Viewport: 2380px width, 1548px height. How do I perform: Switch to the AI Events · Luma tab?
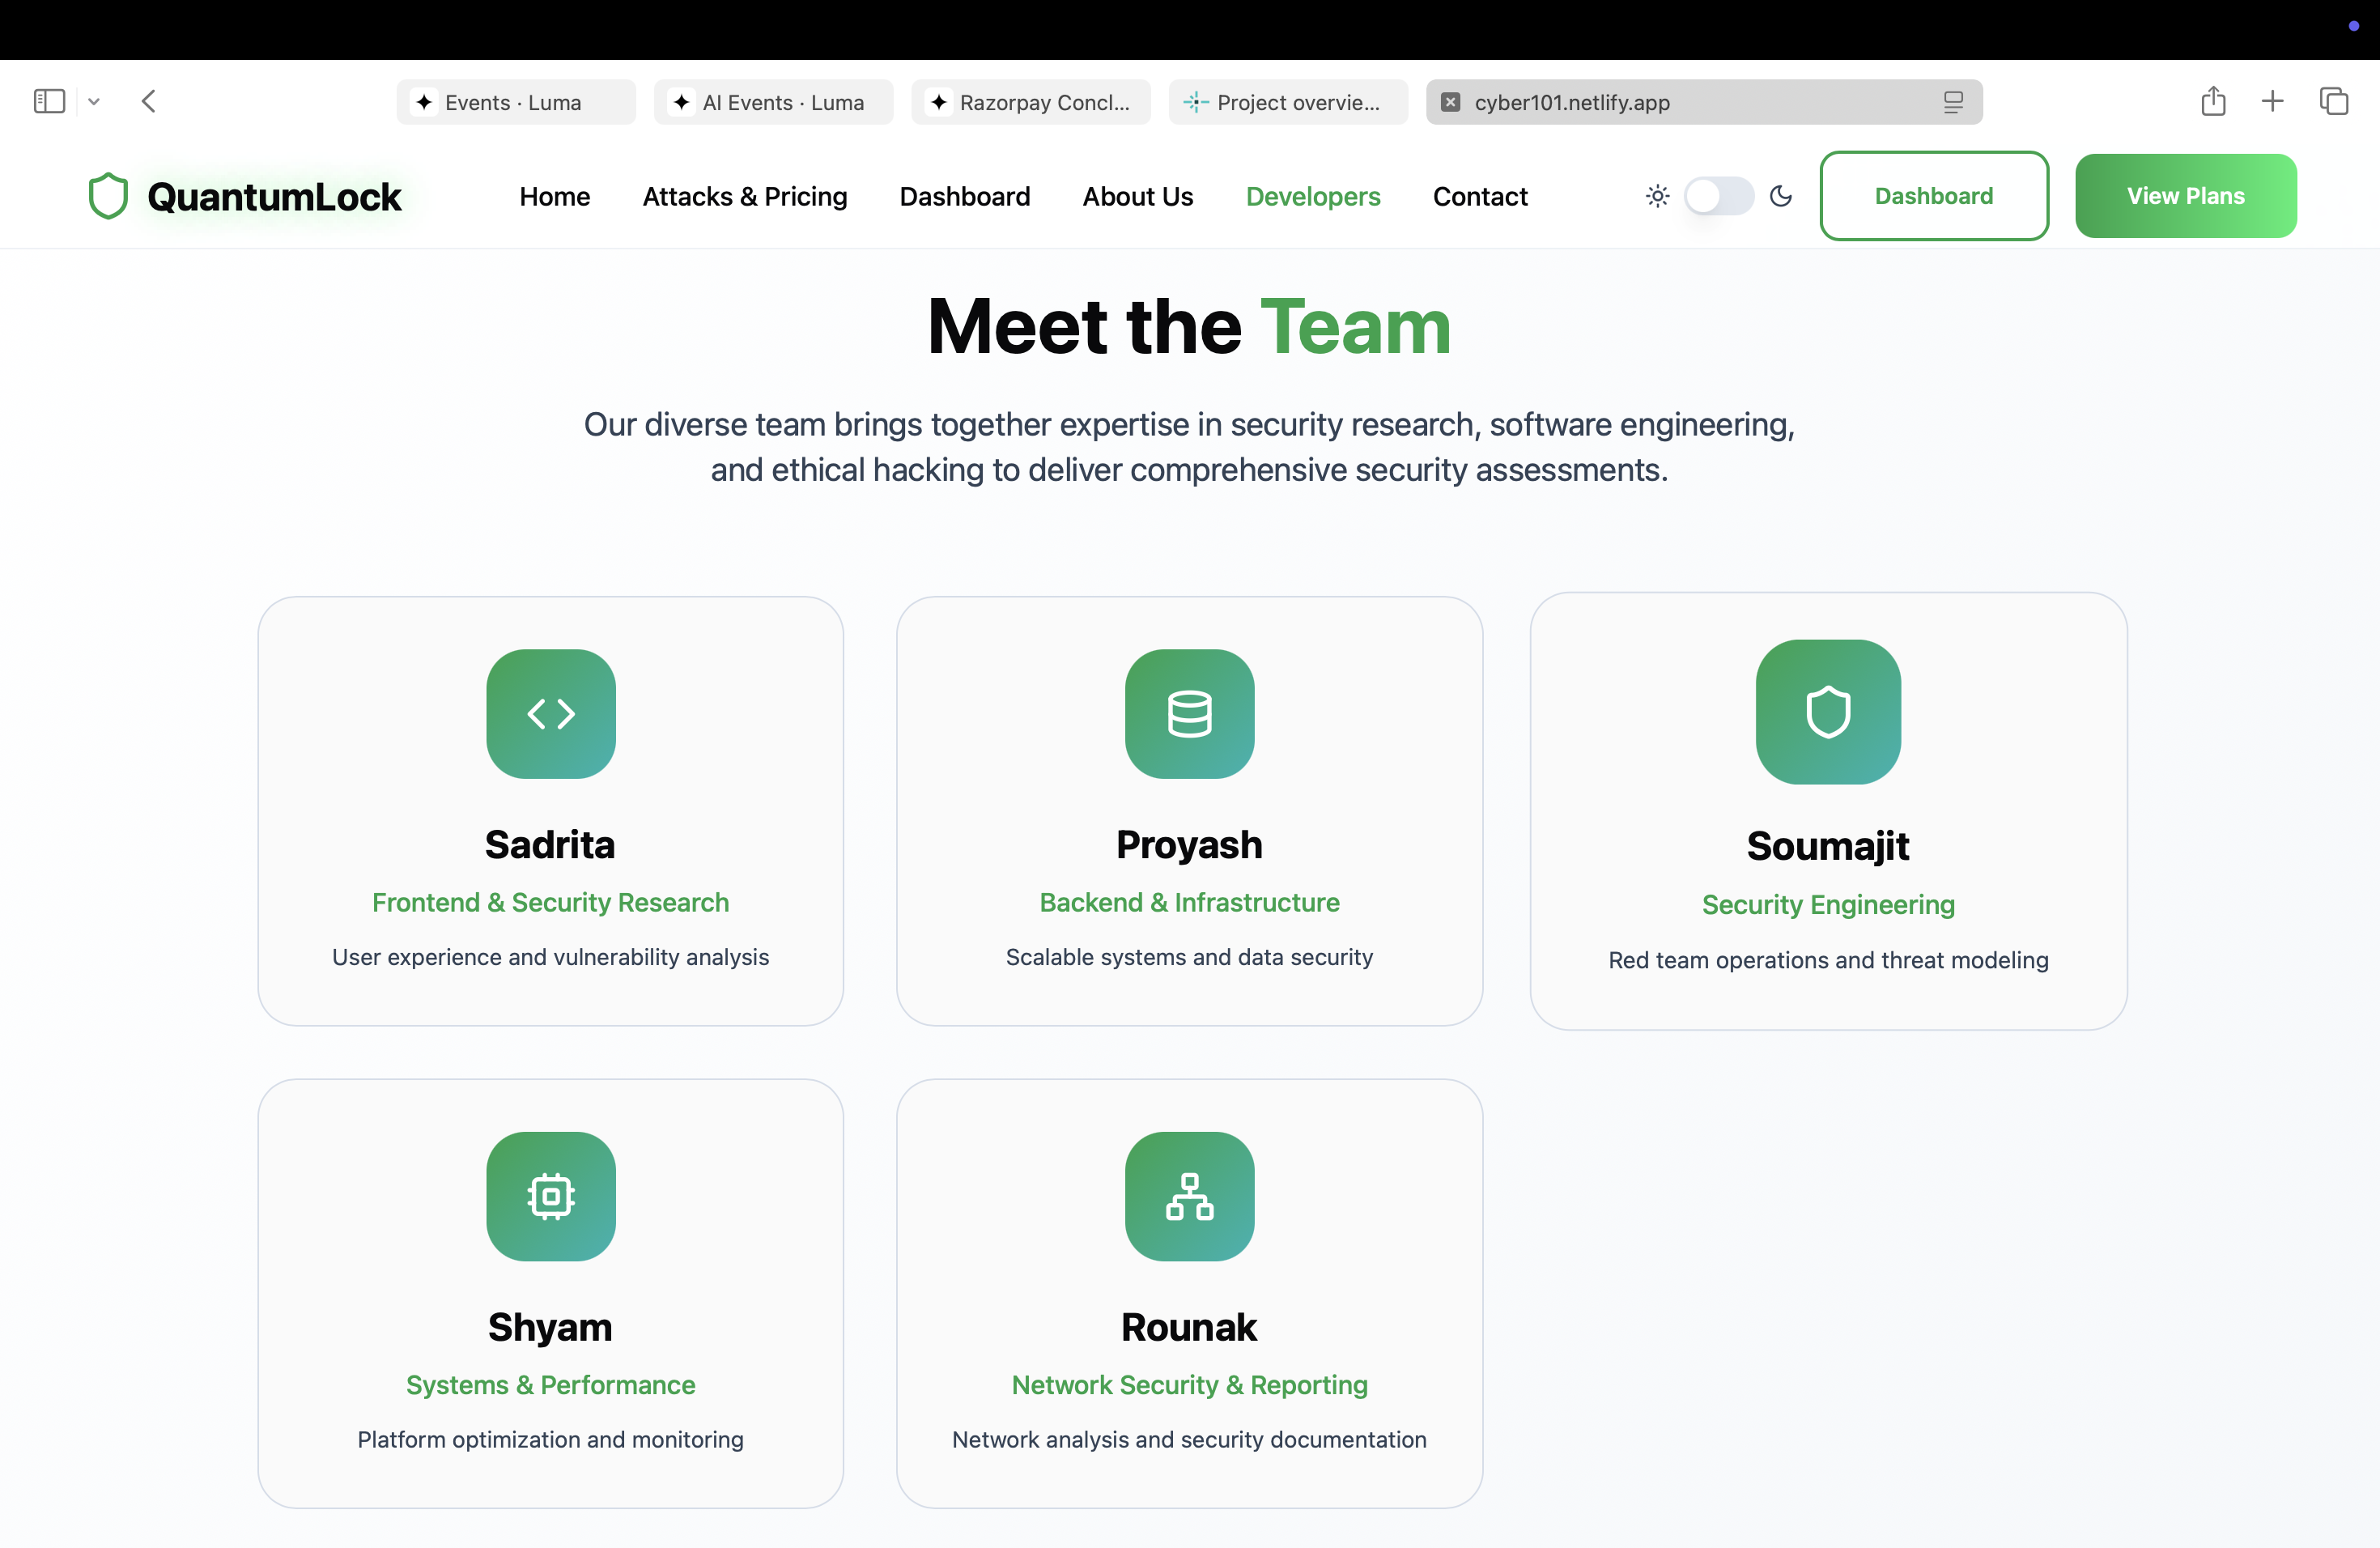[x=773, y=102]
